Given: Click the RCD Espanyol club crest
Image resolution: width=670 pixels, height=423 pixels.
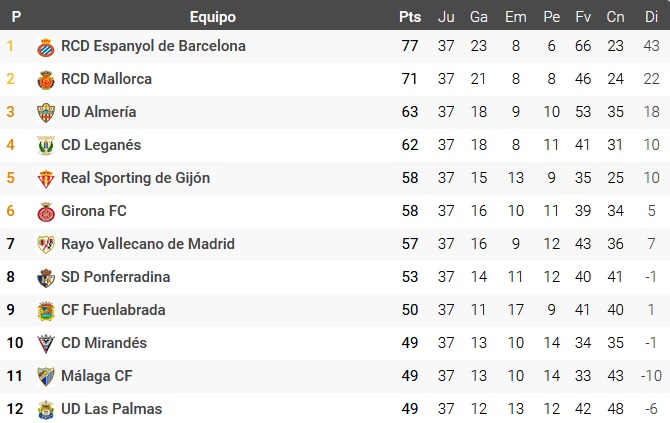Looking at the screenshot, I should click(x=45, y=46).
